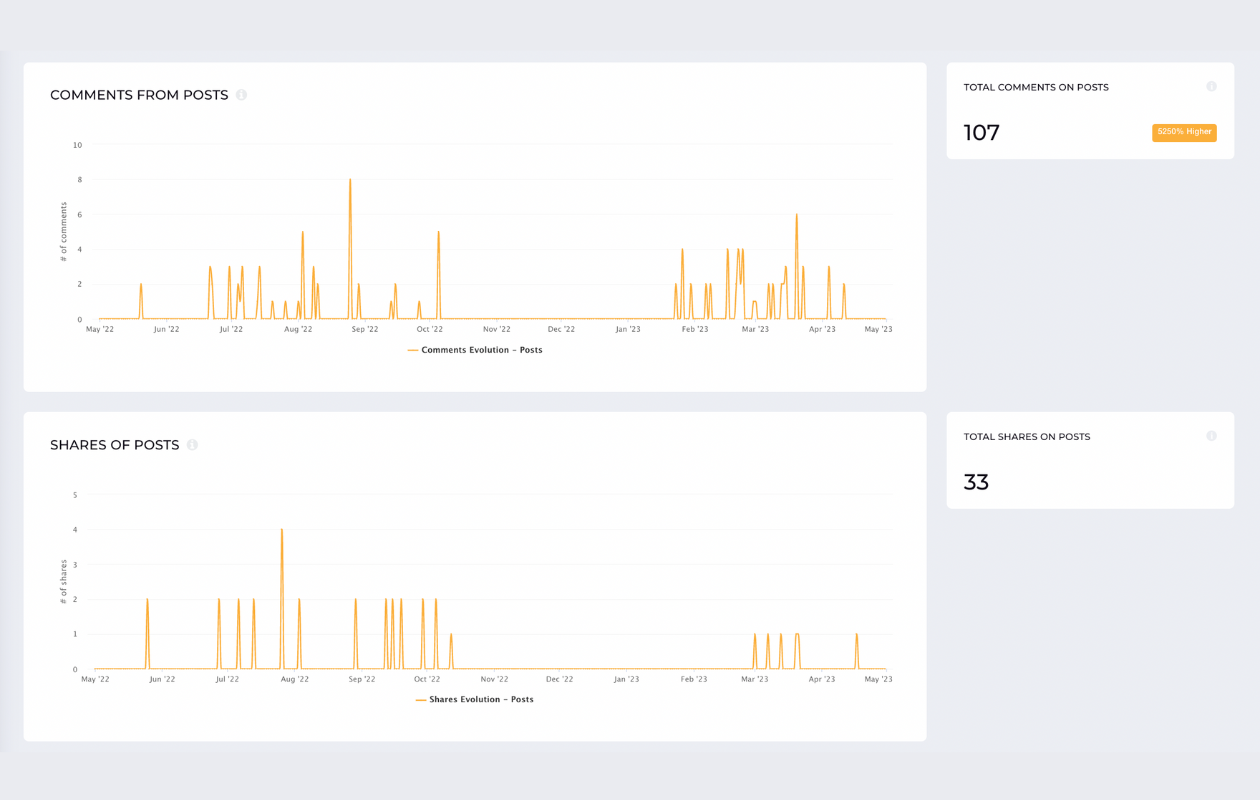Click Total Comments On Posts label
The image size is (1260, 800).
1036,87
